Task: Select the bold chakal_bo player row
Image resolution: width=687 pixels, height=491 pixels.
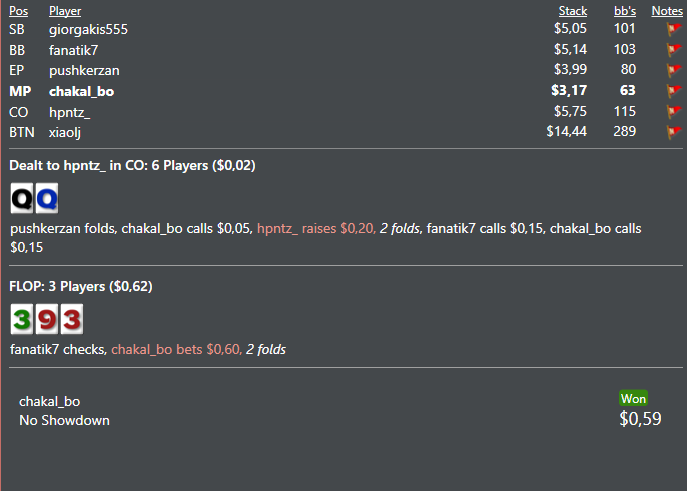Action: coord(81,91)
